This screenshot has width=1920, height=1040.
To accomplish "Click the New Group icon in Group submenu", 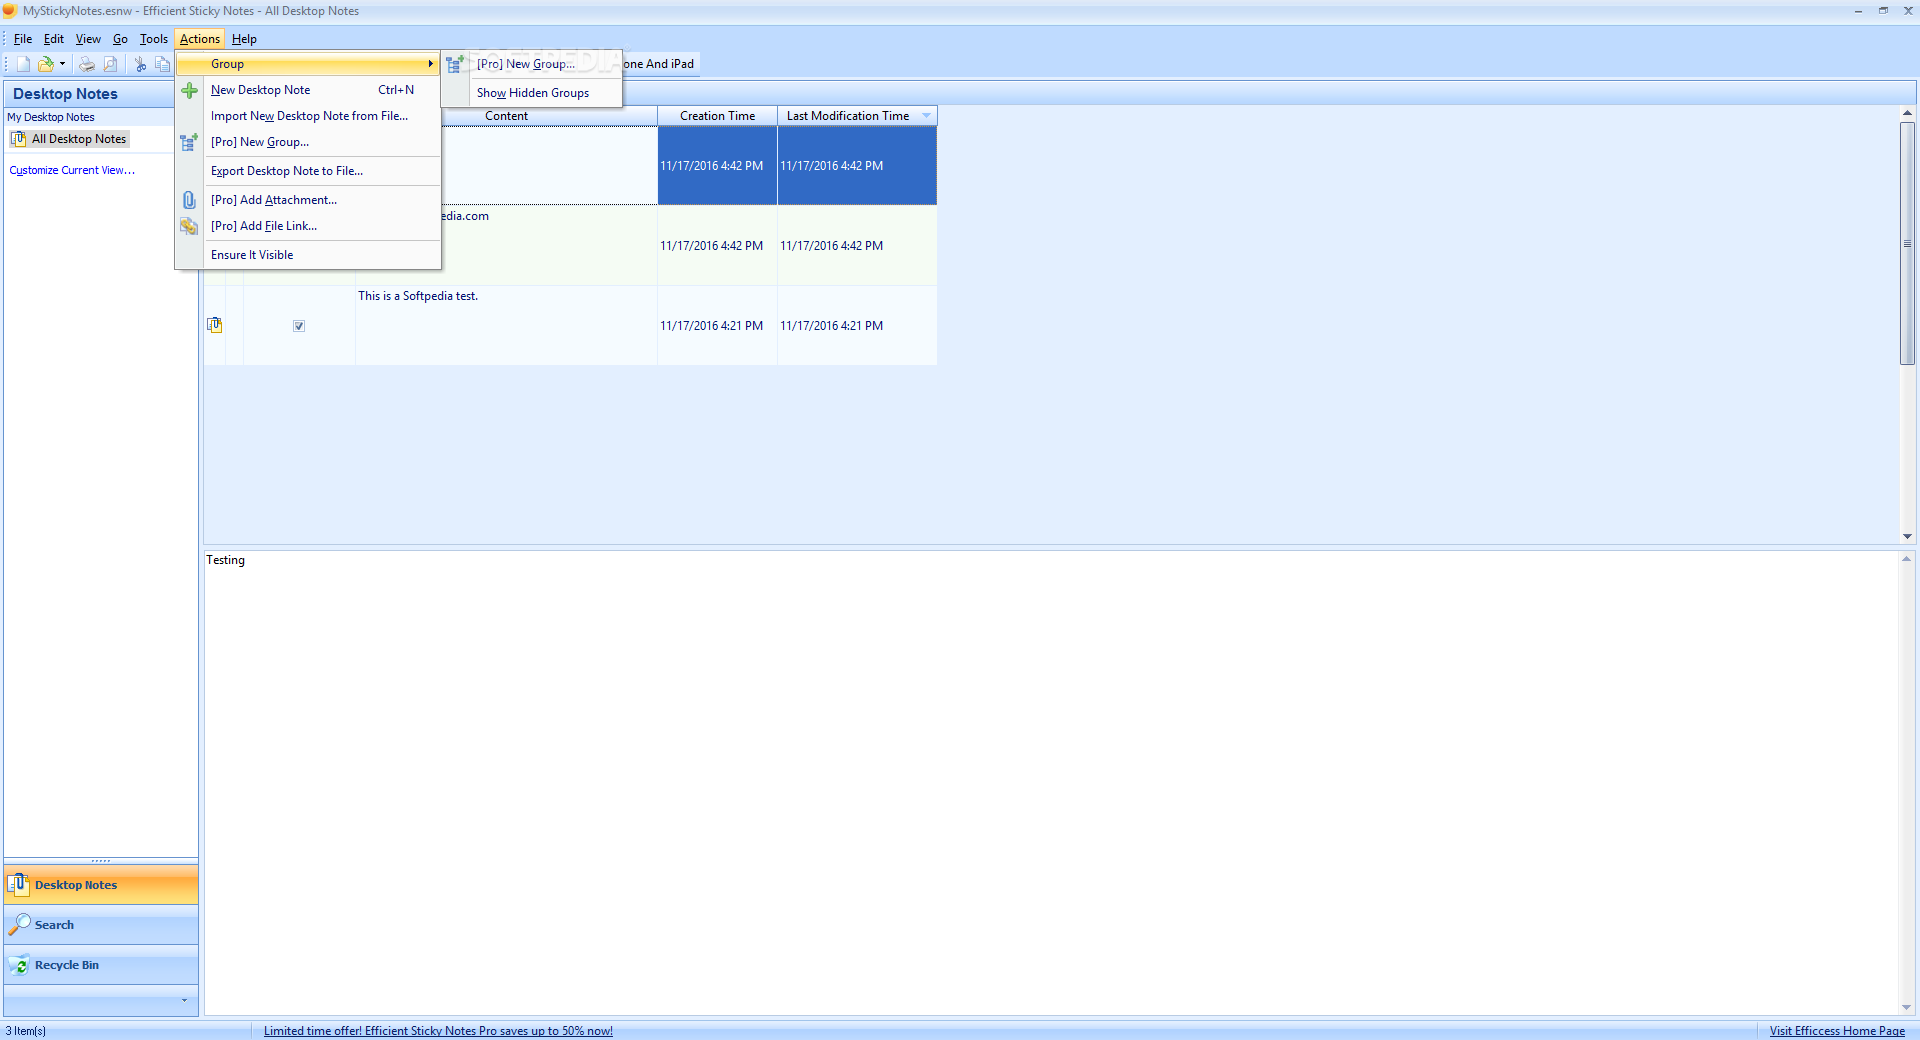I will tap(455, 64).
